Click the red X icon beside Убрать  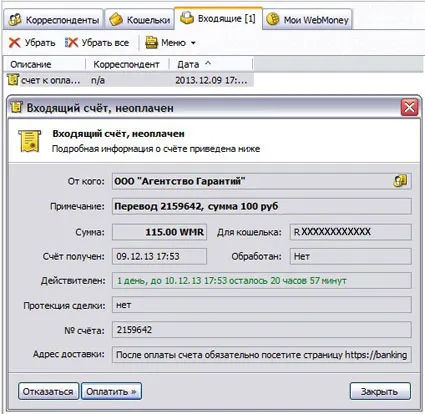pyautogui.click(x=15, y=43)
